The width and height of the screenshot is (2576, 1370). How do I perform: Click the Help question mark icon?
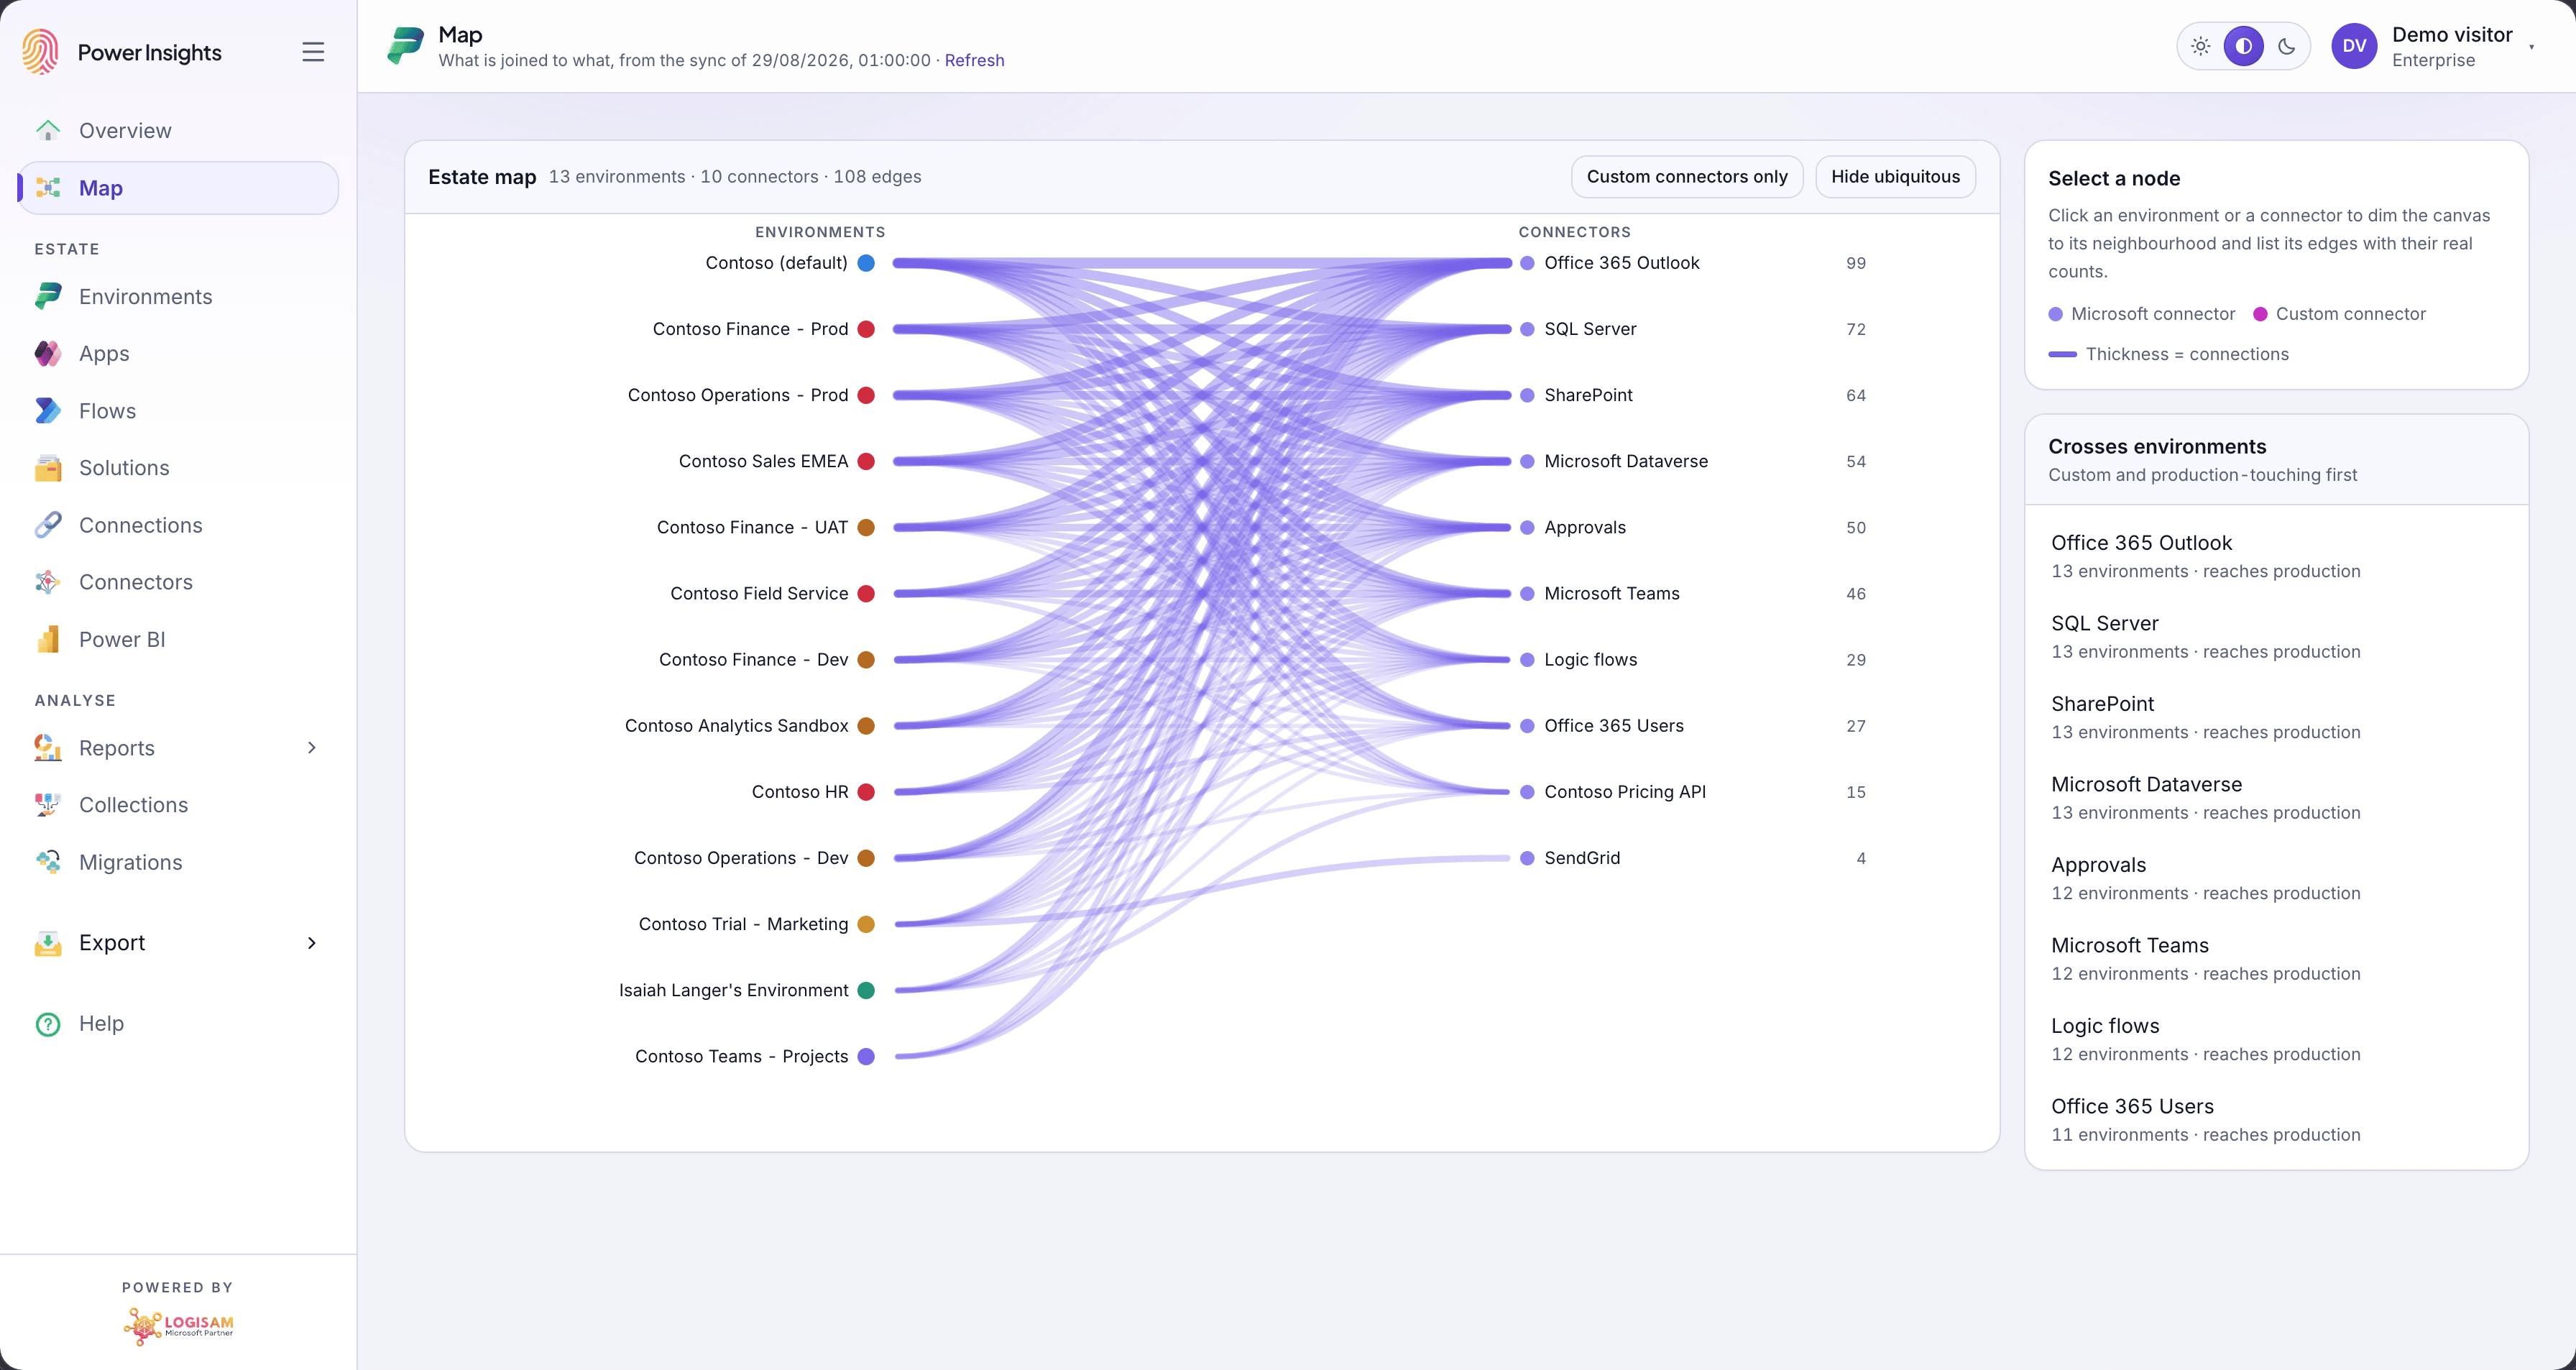tap(48, 1023)
